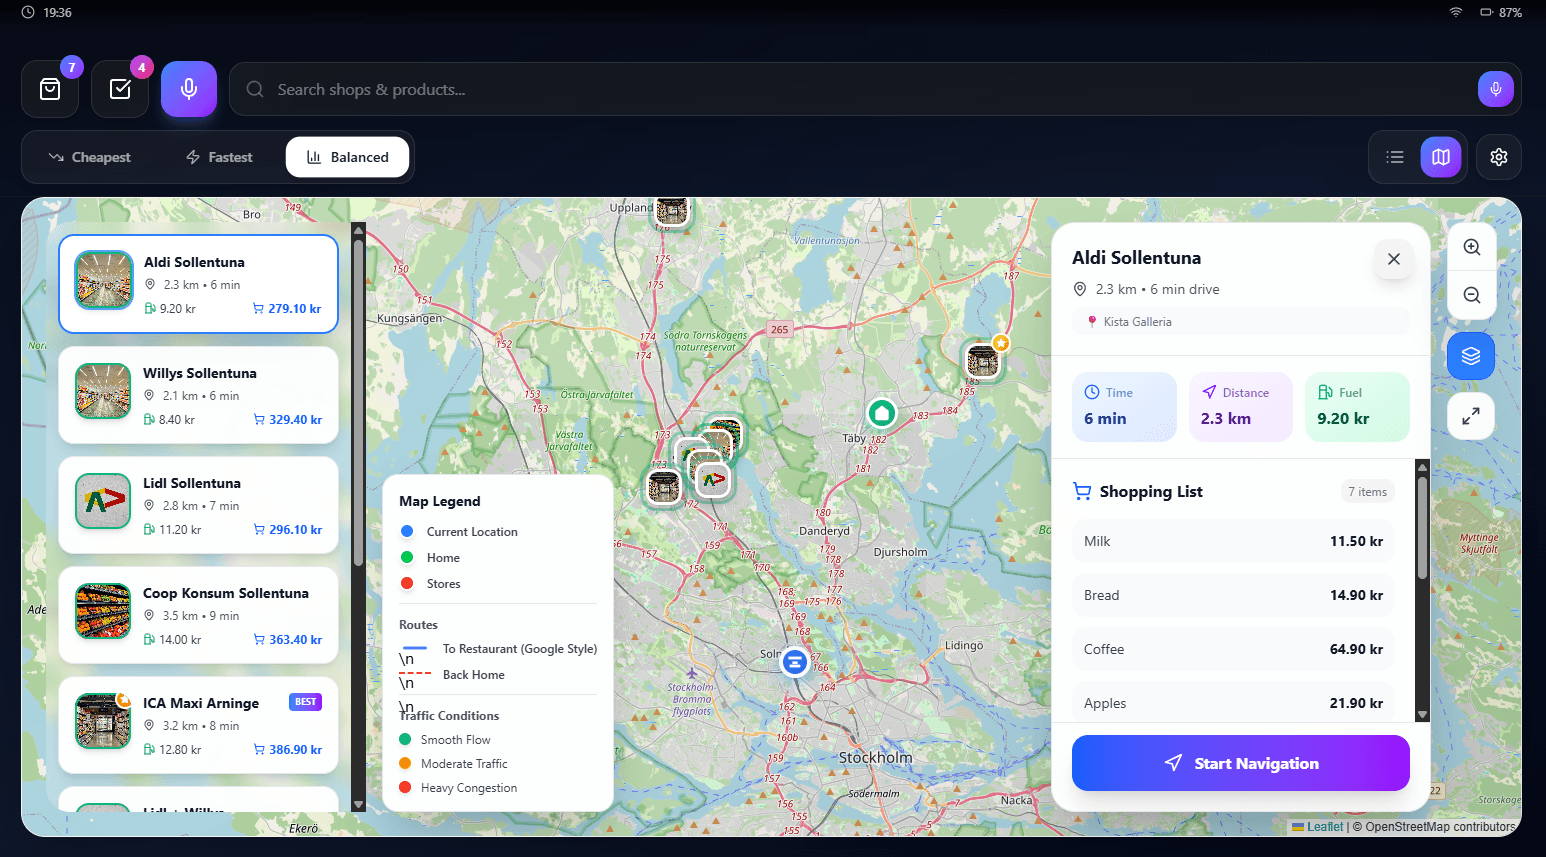Close the Aldi Sollentuna details panel
Image resolution: width=1546 pixels, height=857 pixels.
pyautogui.click(x=1393, y=259)
